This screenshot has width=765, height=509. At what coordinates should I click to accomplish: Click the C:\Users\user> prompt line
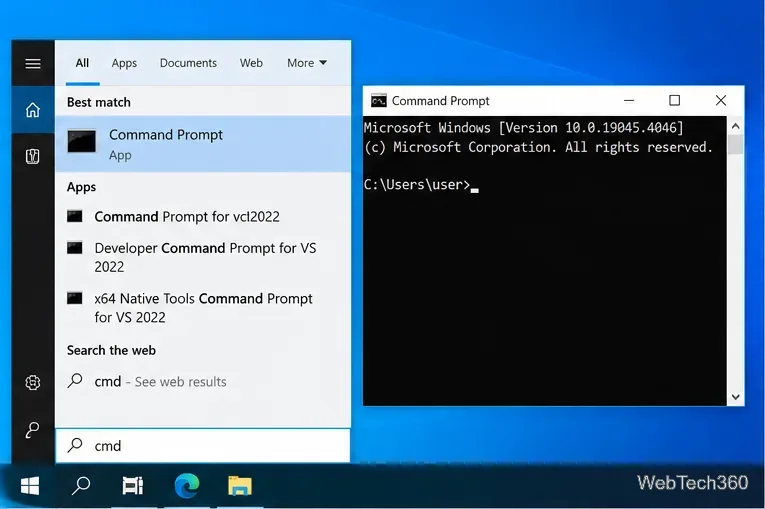422,185
